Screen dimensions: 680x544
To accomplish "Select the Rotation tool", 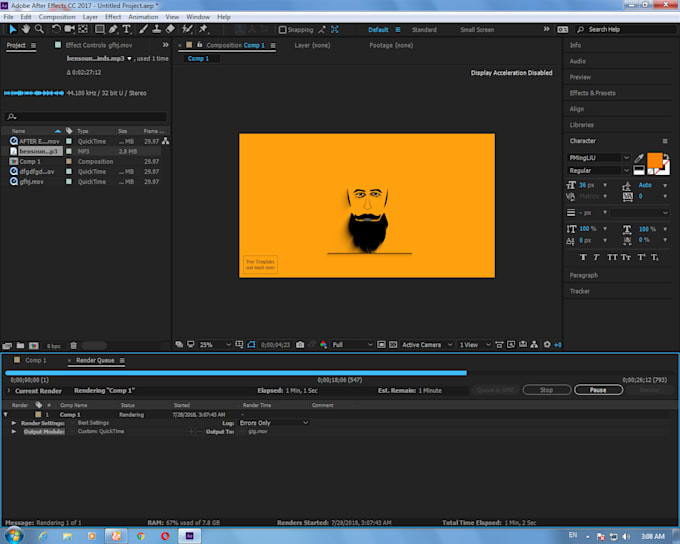I will [x=56, y=29].
